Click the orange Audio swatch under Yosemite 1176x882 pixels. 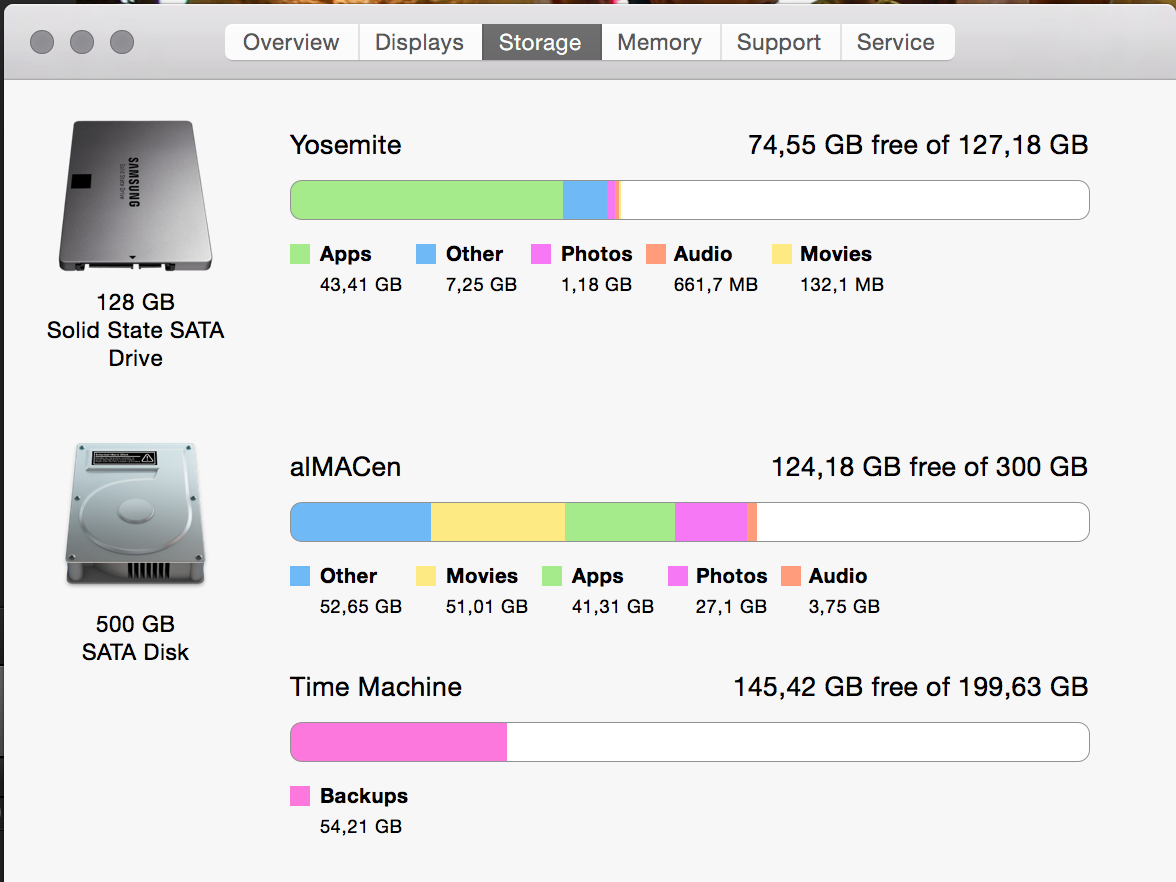pyautogui.click(x=656, y=254)
